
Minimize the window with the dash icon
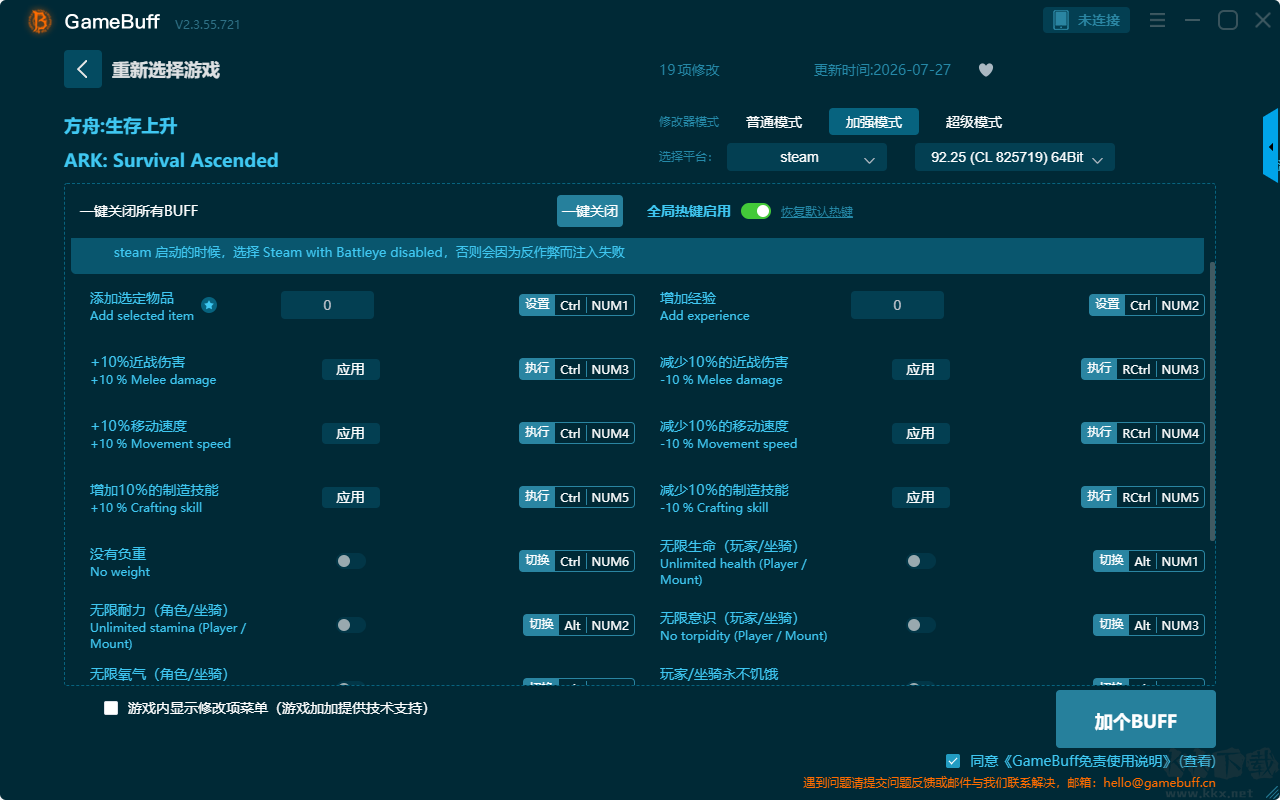point(1192,20)
